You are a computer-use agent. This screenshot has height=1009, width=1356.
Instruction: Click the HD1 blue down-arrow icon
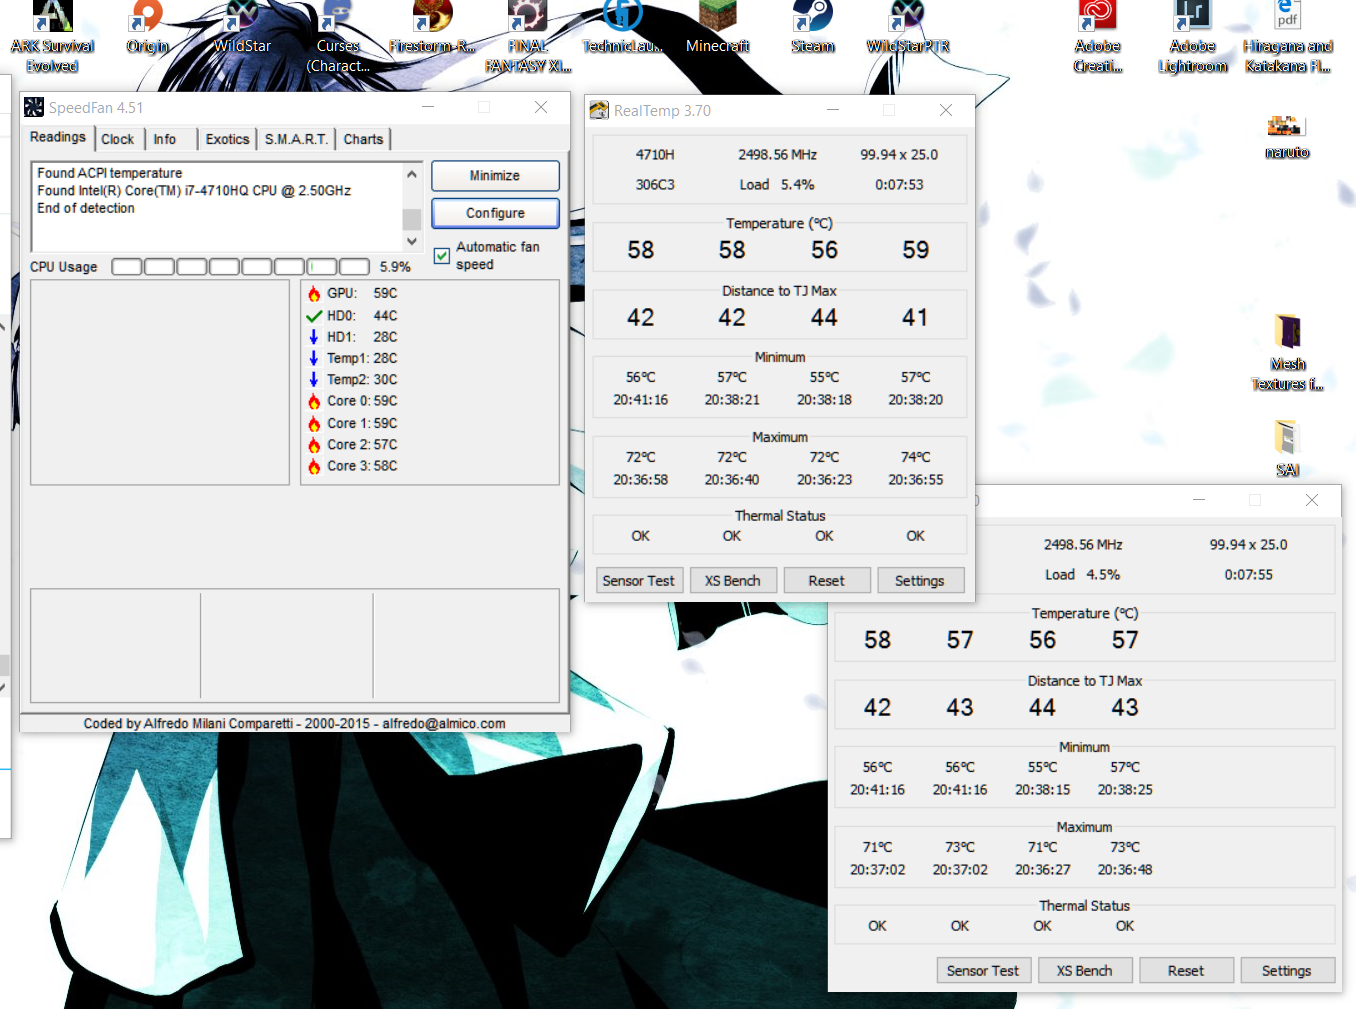pos(314,337)
